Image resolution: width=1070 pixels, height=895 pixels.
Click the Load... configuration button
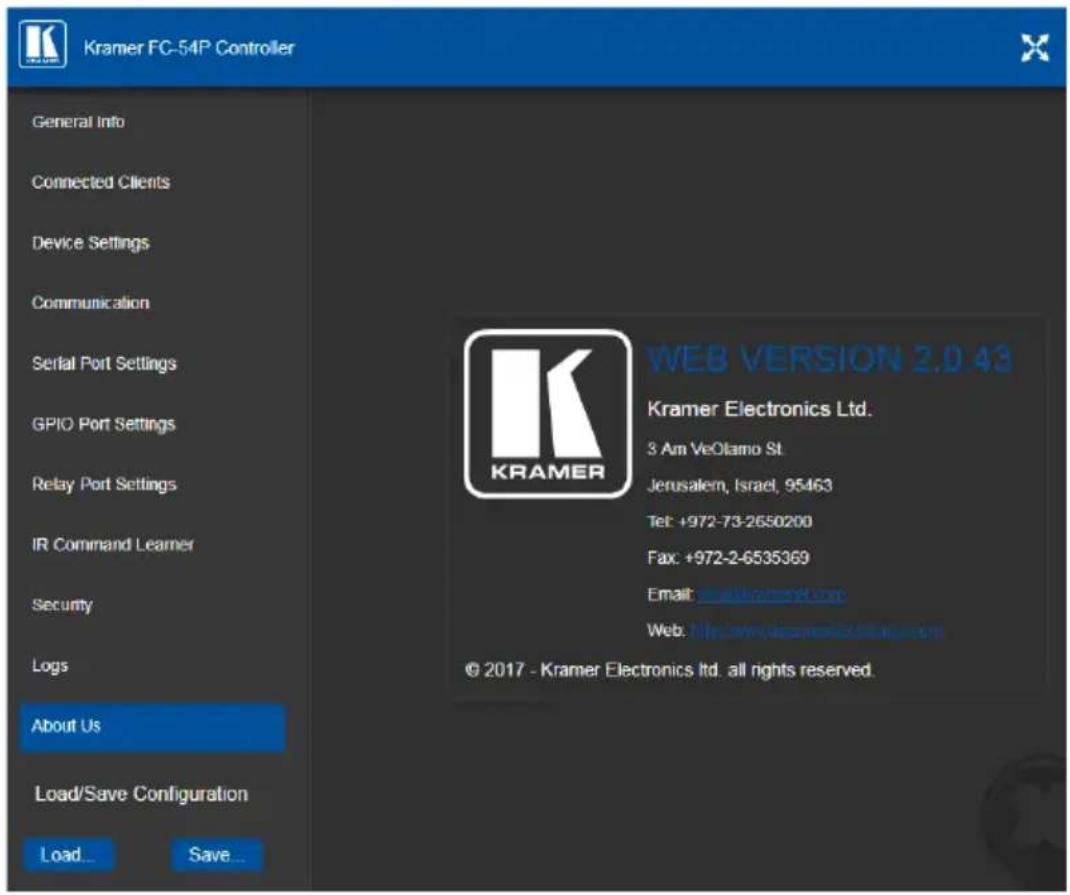[x=68, y=855]
